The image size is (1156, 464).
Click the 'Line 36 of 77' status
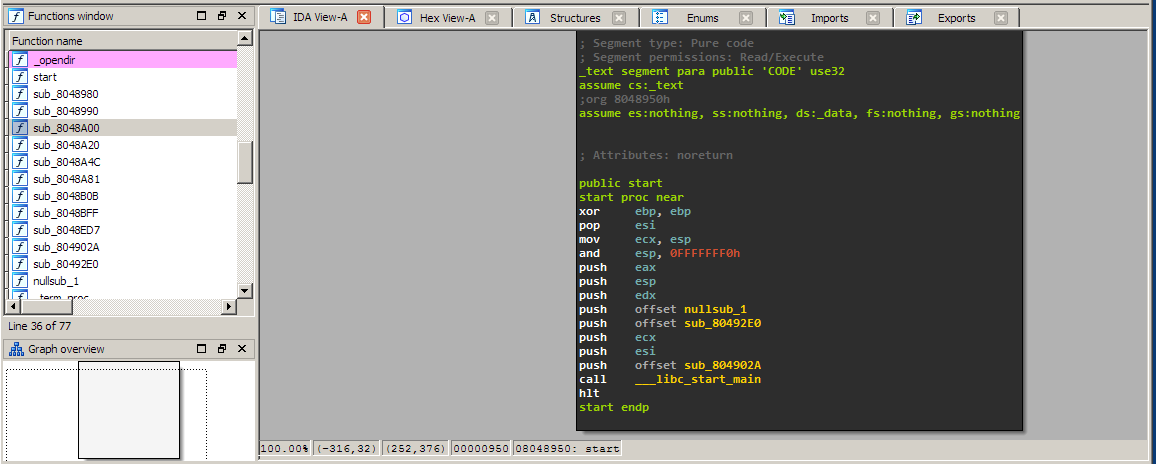[x=40, y=325]
